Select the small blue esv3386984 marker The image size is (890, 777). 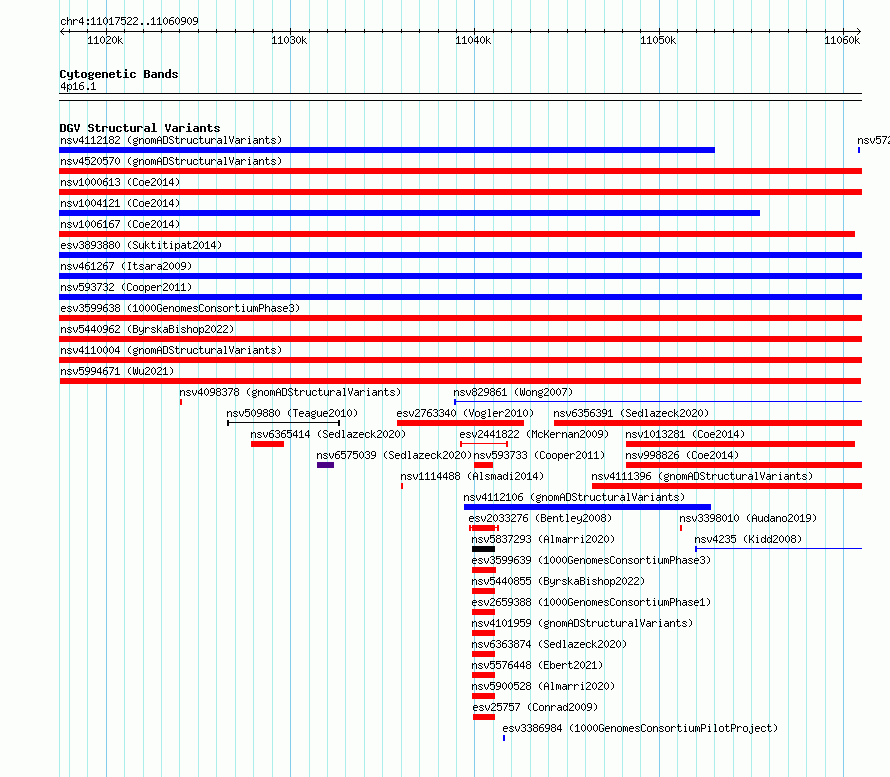(504, 738)
